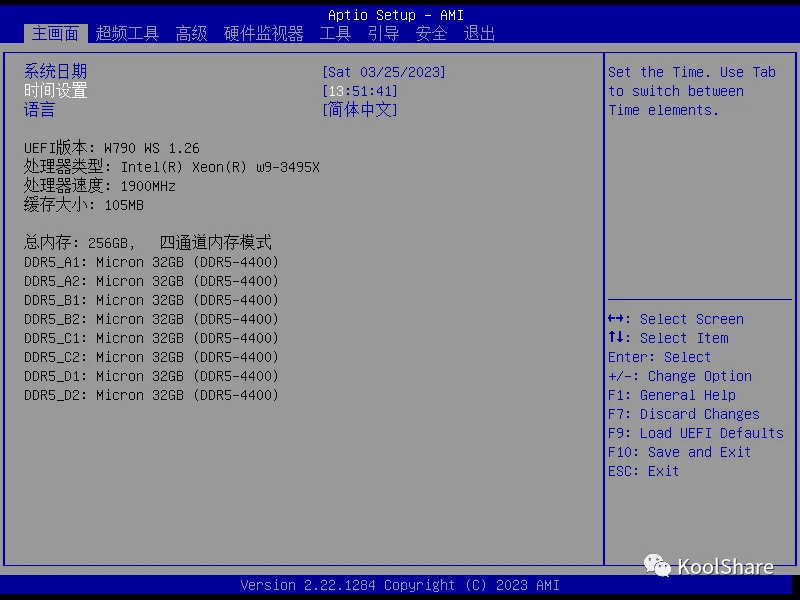Click the Aptio Setup - AMI title

point(396,15)
